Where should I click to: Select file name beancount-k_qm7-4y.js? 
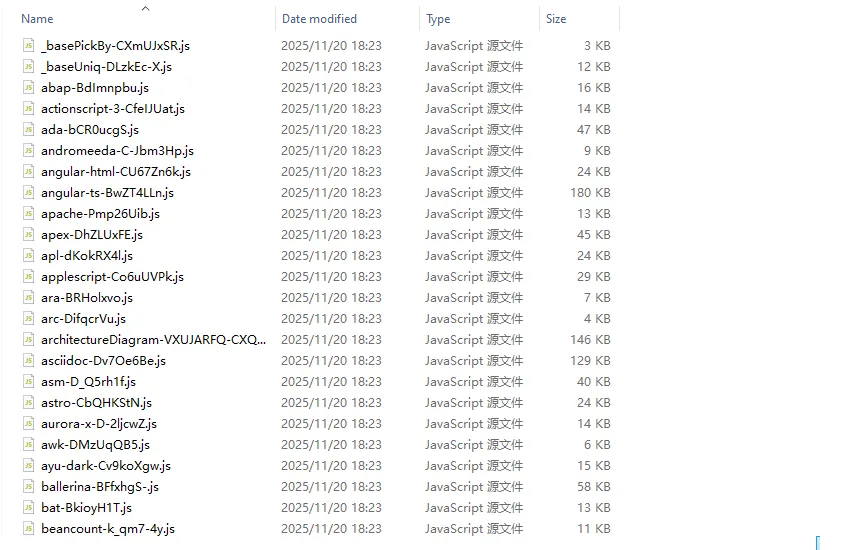pyautogui.click(x=108, y=529)
